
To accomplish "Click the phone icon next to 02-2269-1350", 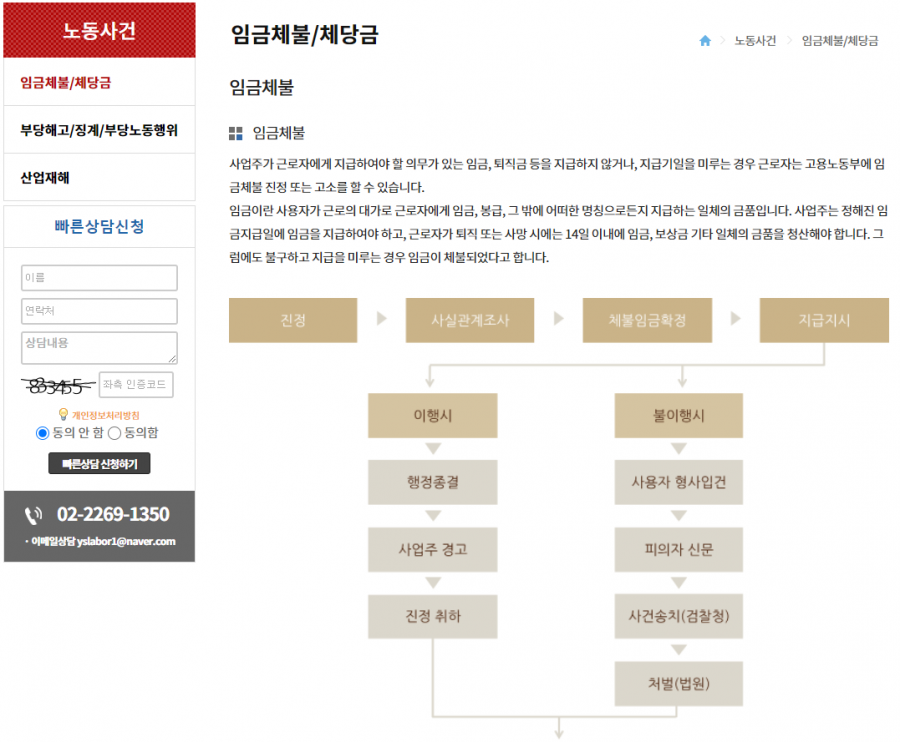I will (34, 515).
